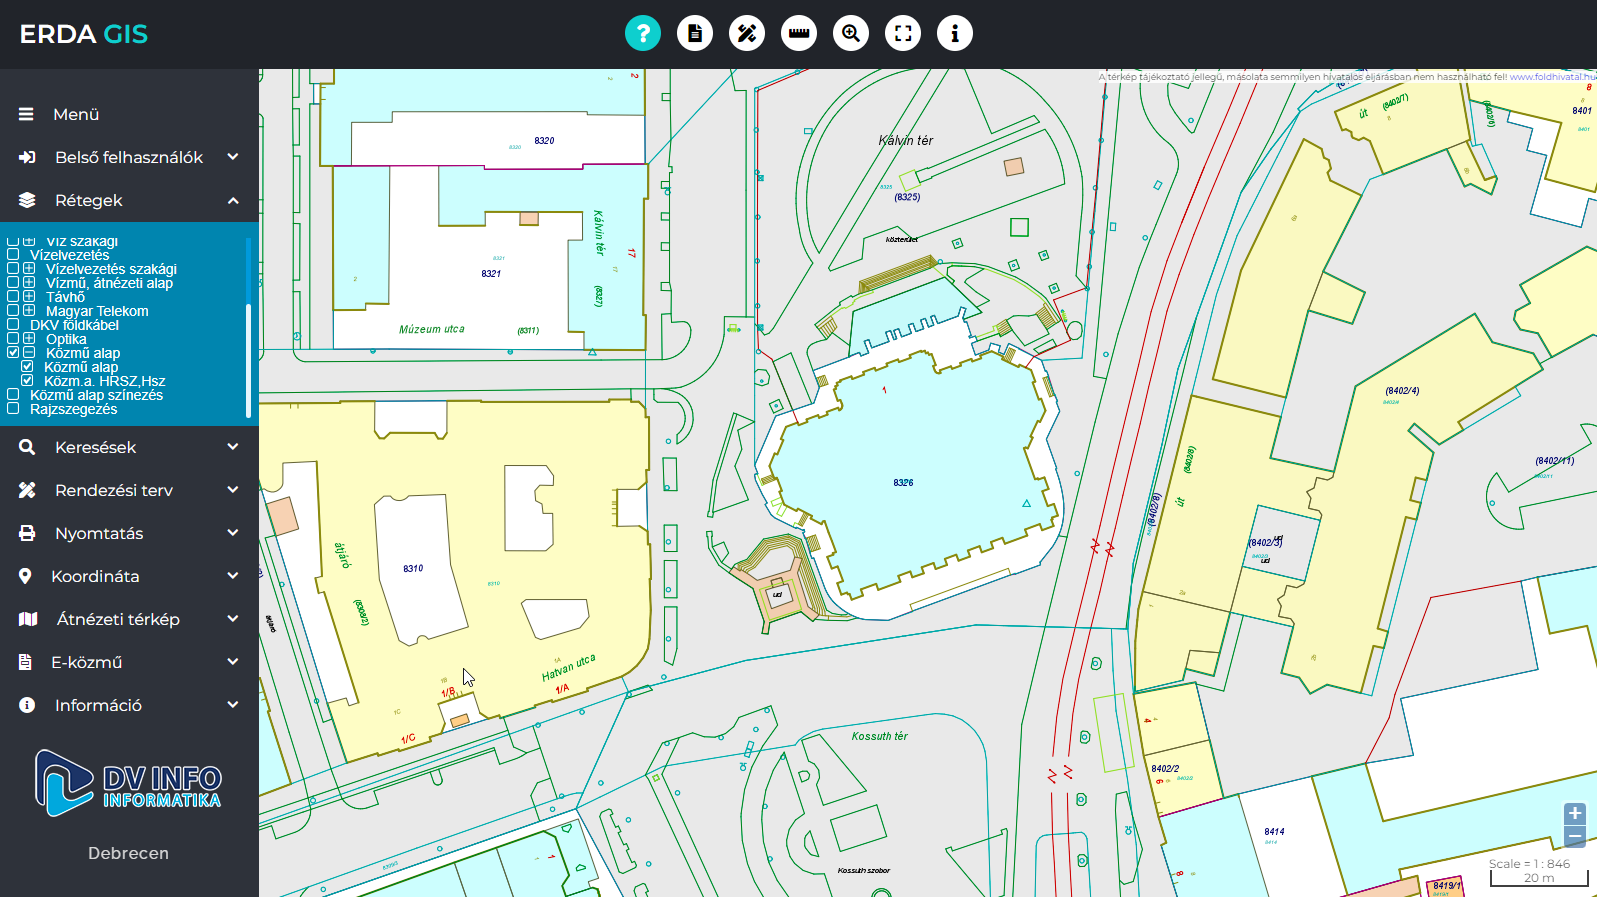Zoom out with the map minus button
Viewport: 1597px width, 897px height.
click(1575, 836)
